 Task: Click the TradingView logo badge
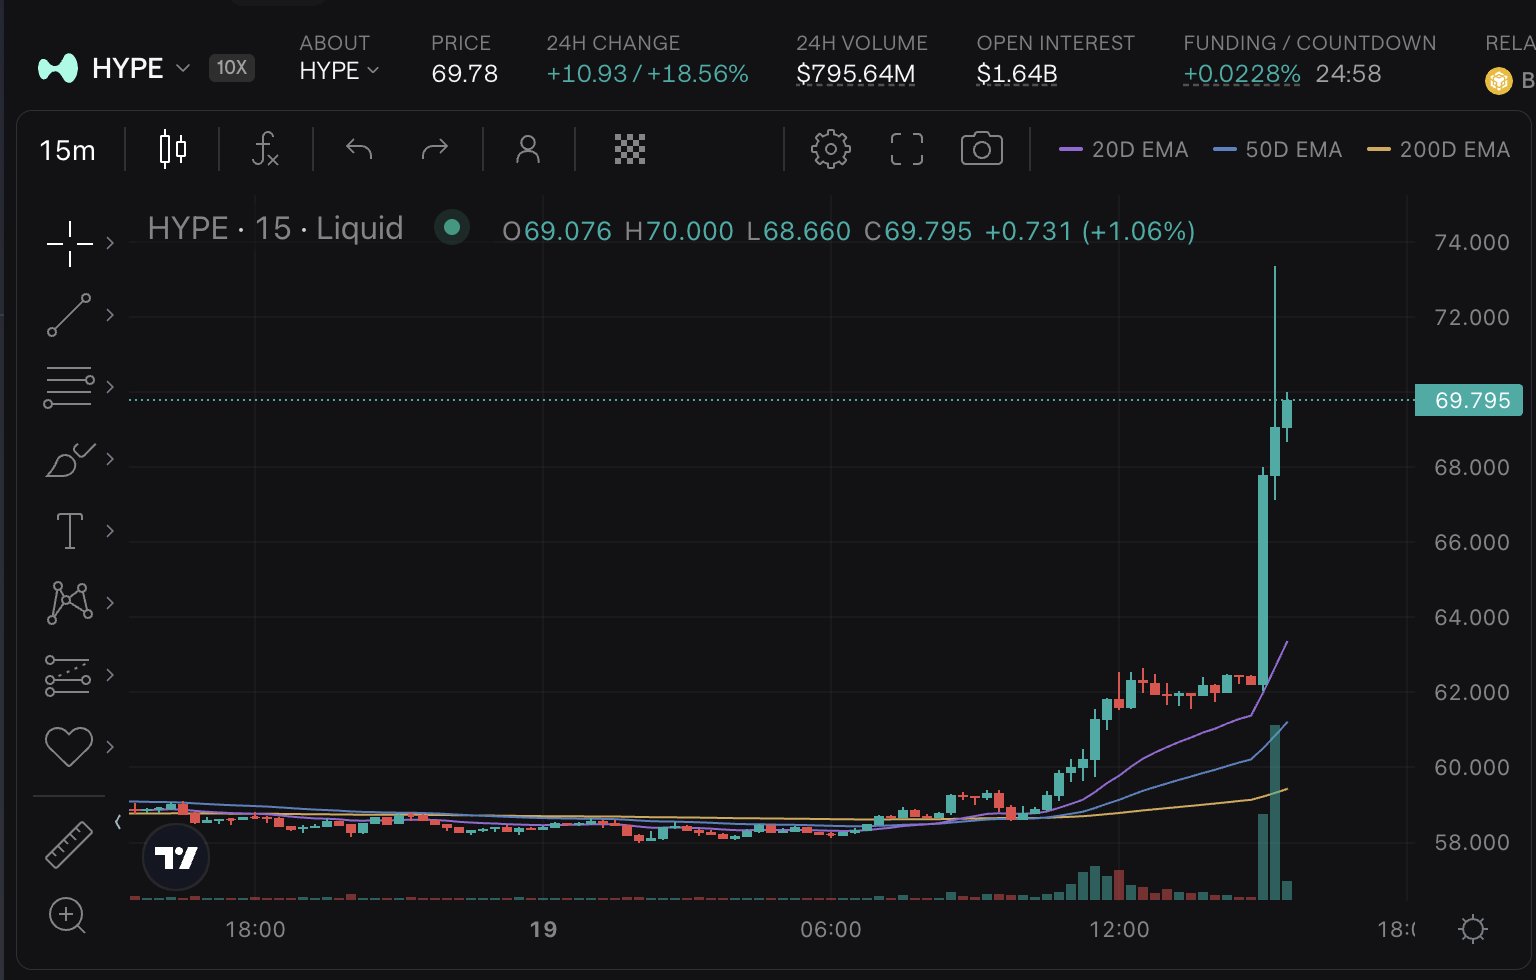(176, 857)
